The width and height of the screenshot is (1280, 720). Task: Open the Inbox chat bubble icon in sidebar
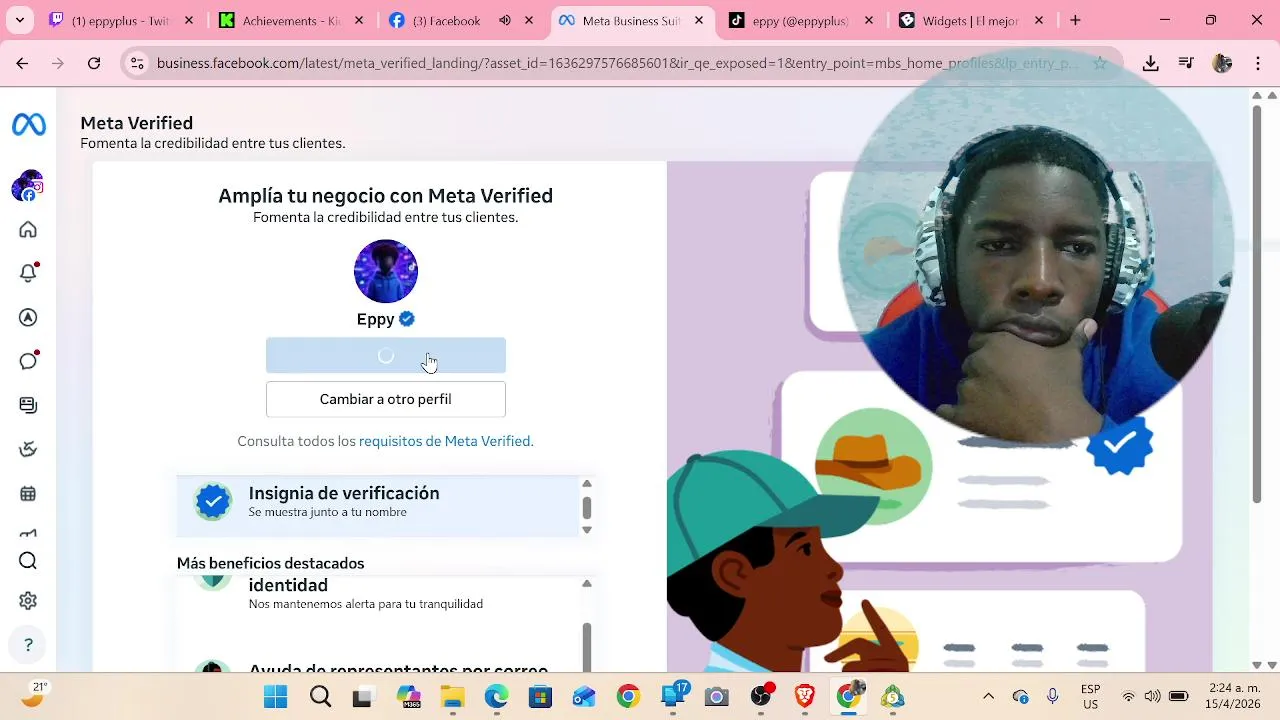coord(28,361)
